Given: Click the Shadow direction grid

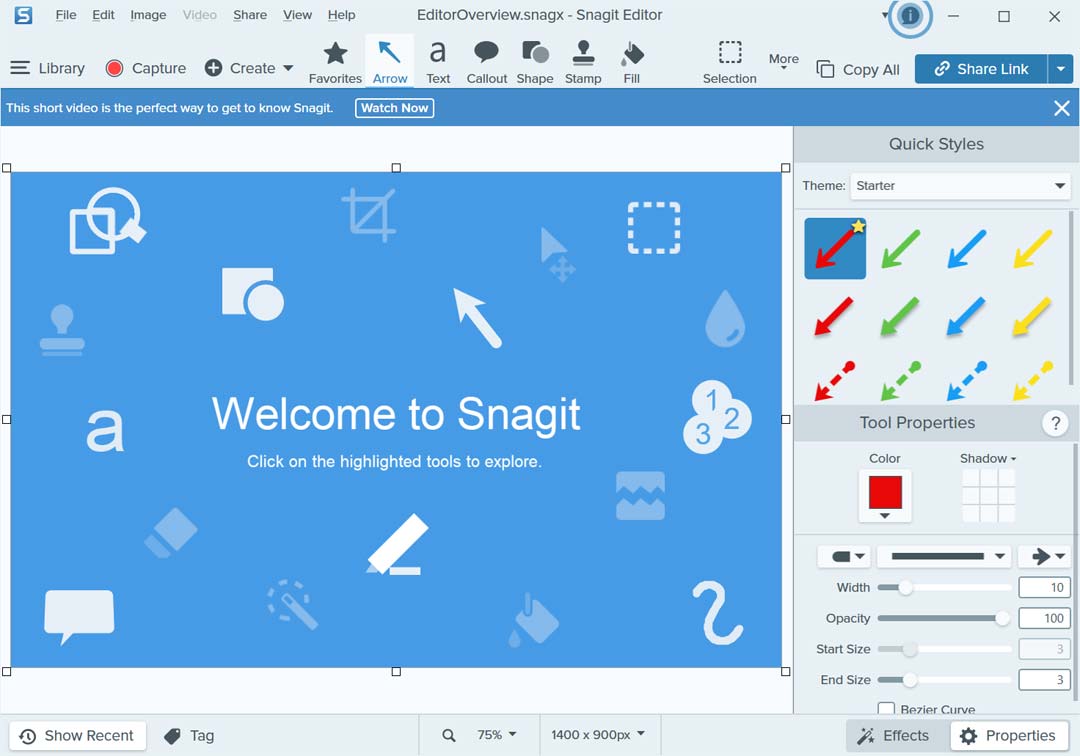Looking at the screenshot, I should point(988,496).
